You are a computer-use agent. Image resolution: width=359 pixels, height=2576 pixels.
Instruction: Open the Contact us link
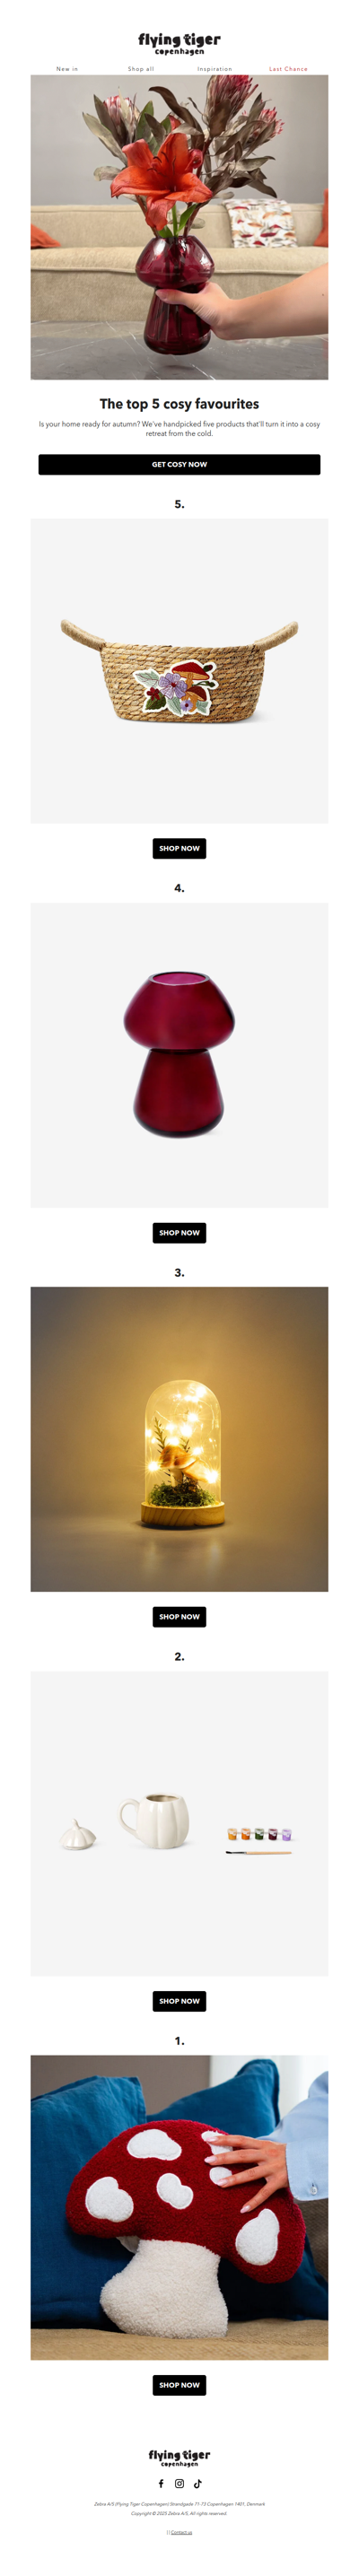pos(181,2532)
